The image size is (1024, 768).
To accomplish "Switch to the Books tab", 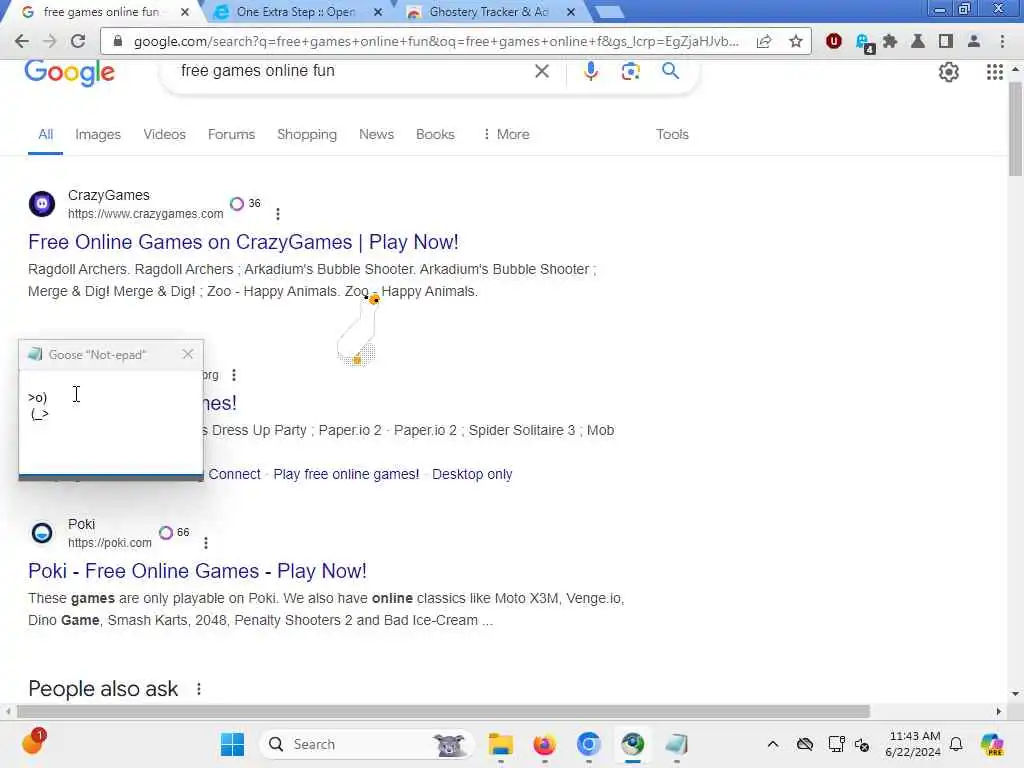I will coord(435,135).
